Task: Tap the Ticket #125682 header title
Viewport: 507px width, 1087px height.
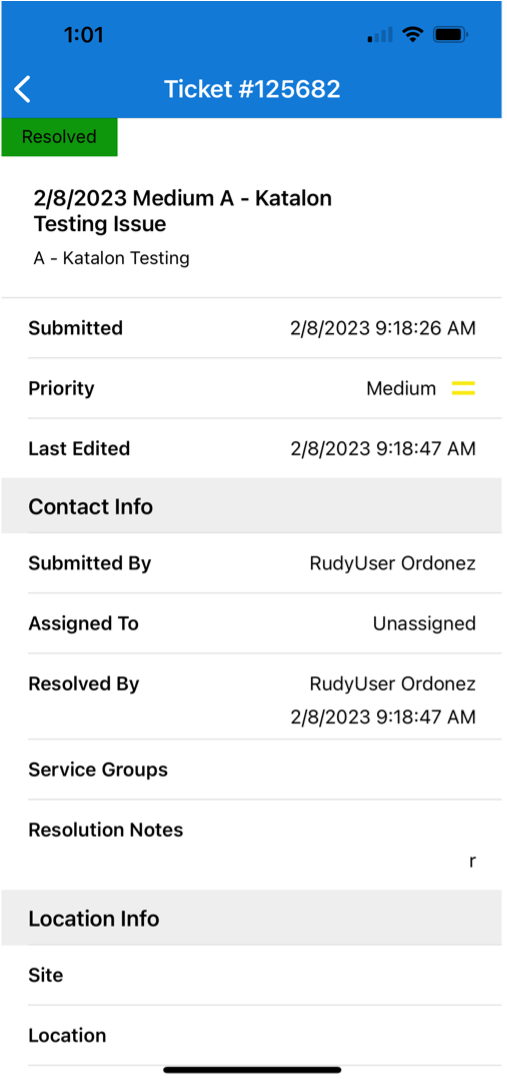Action: [252, 89]
